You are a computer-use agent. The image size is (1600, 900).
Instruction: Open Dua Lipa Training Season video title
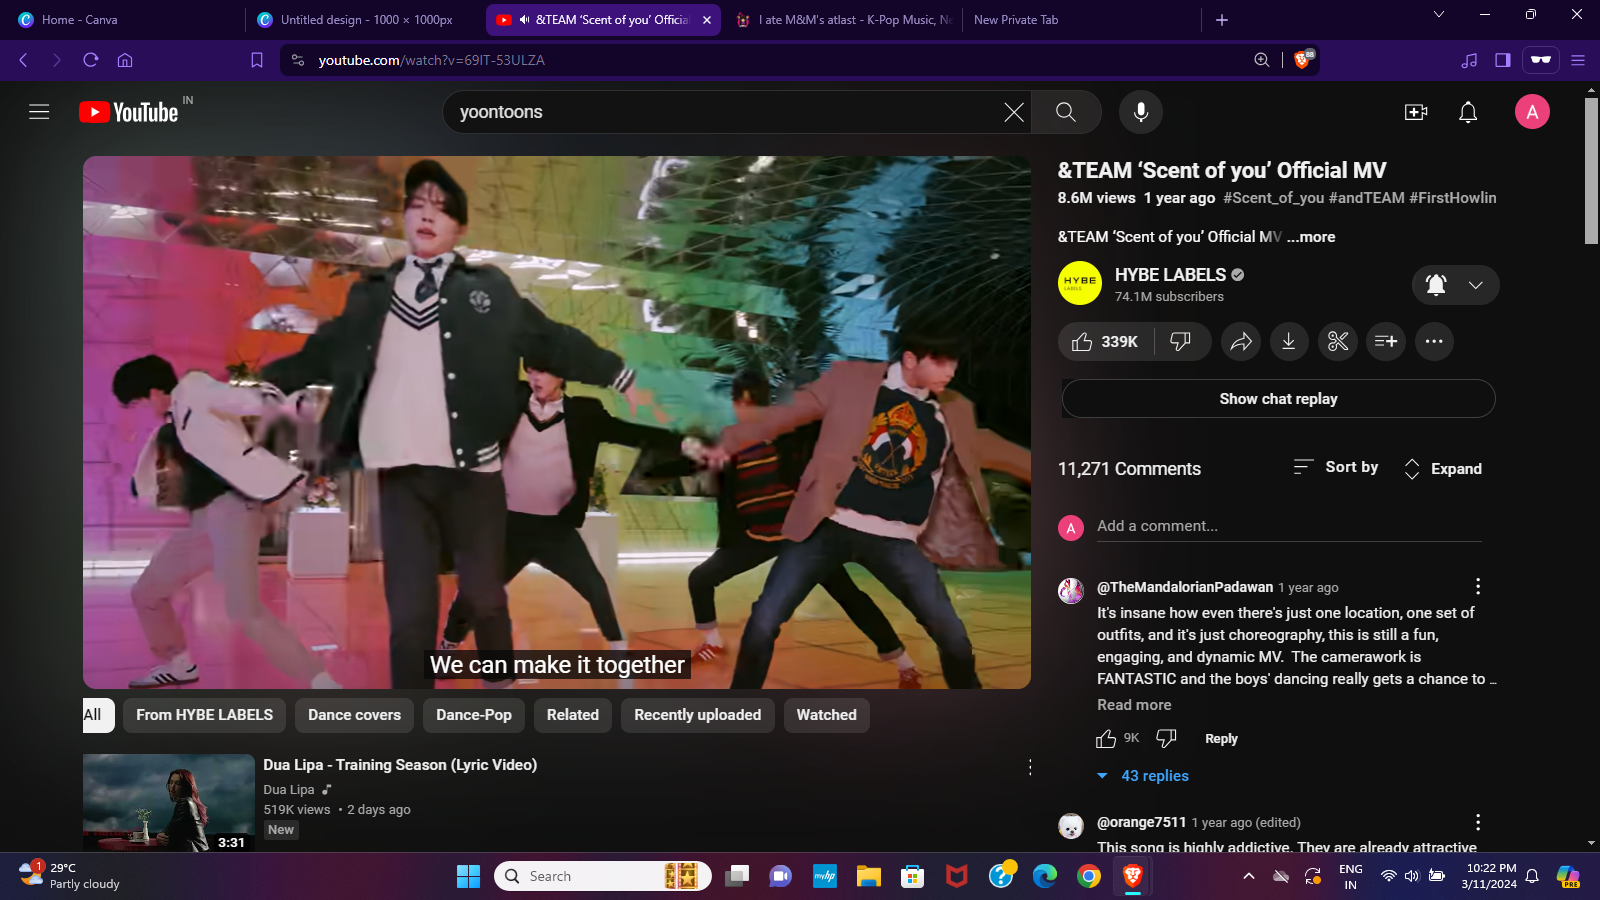400,765
